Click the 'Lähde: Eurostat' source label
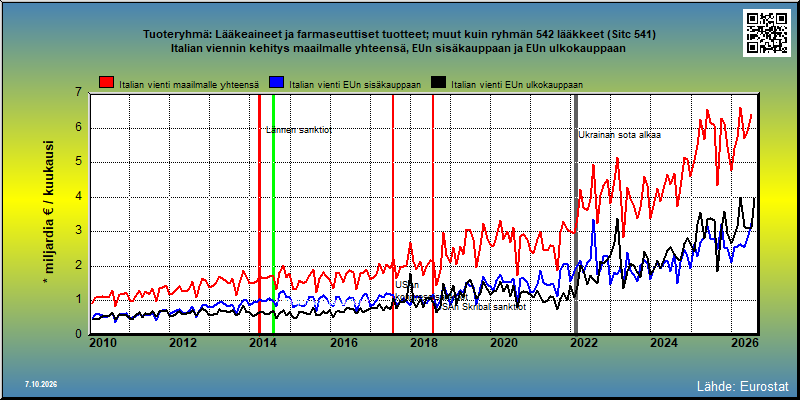The width and height of the screenshot is (800, 400). [743, 385]
